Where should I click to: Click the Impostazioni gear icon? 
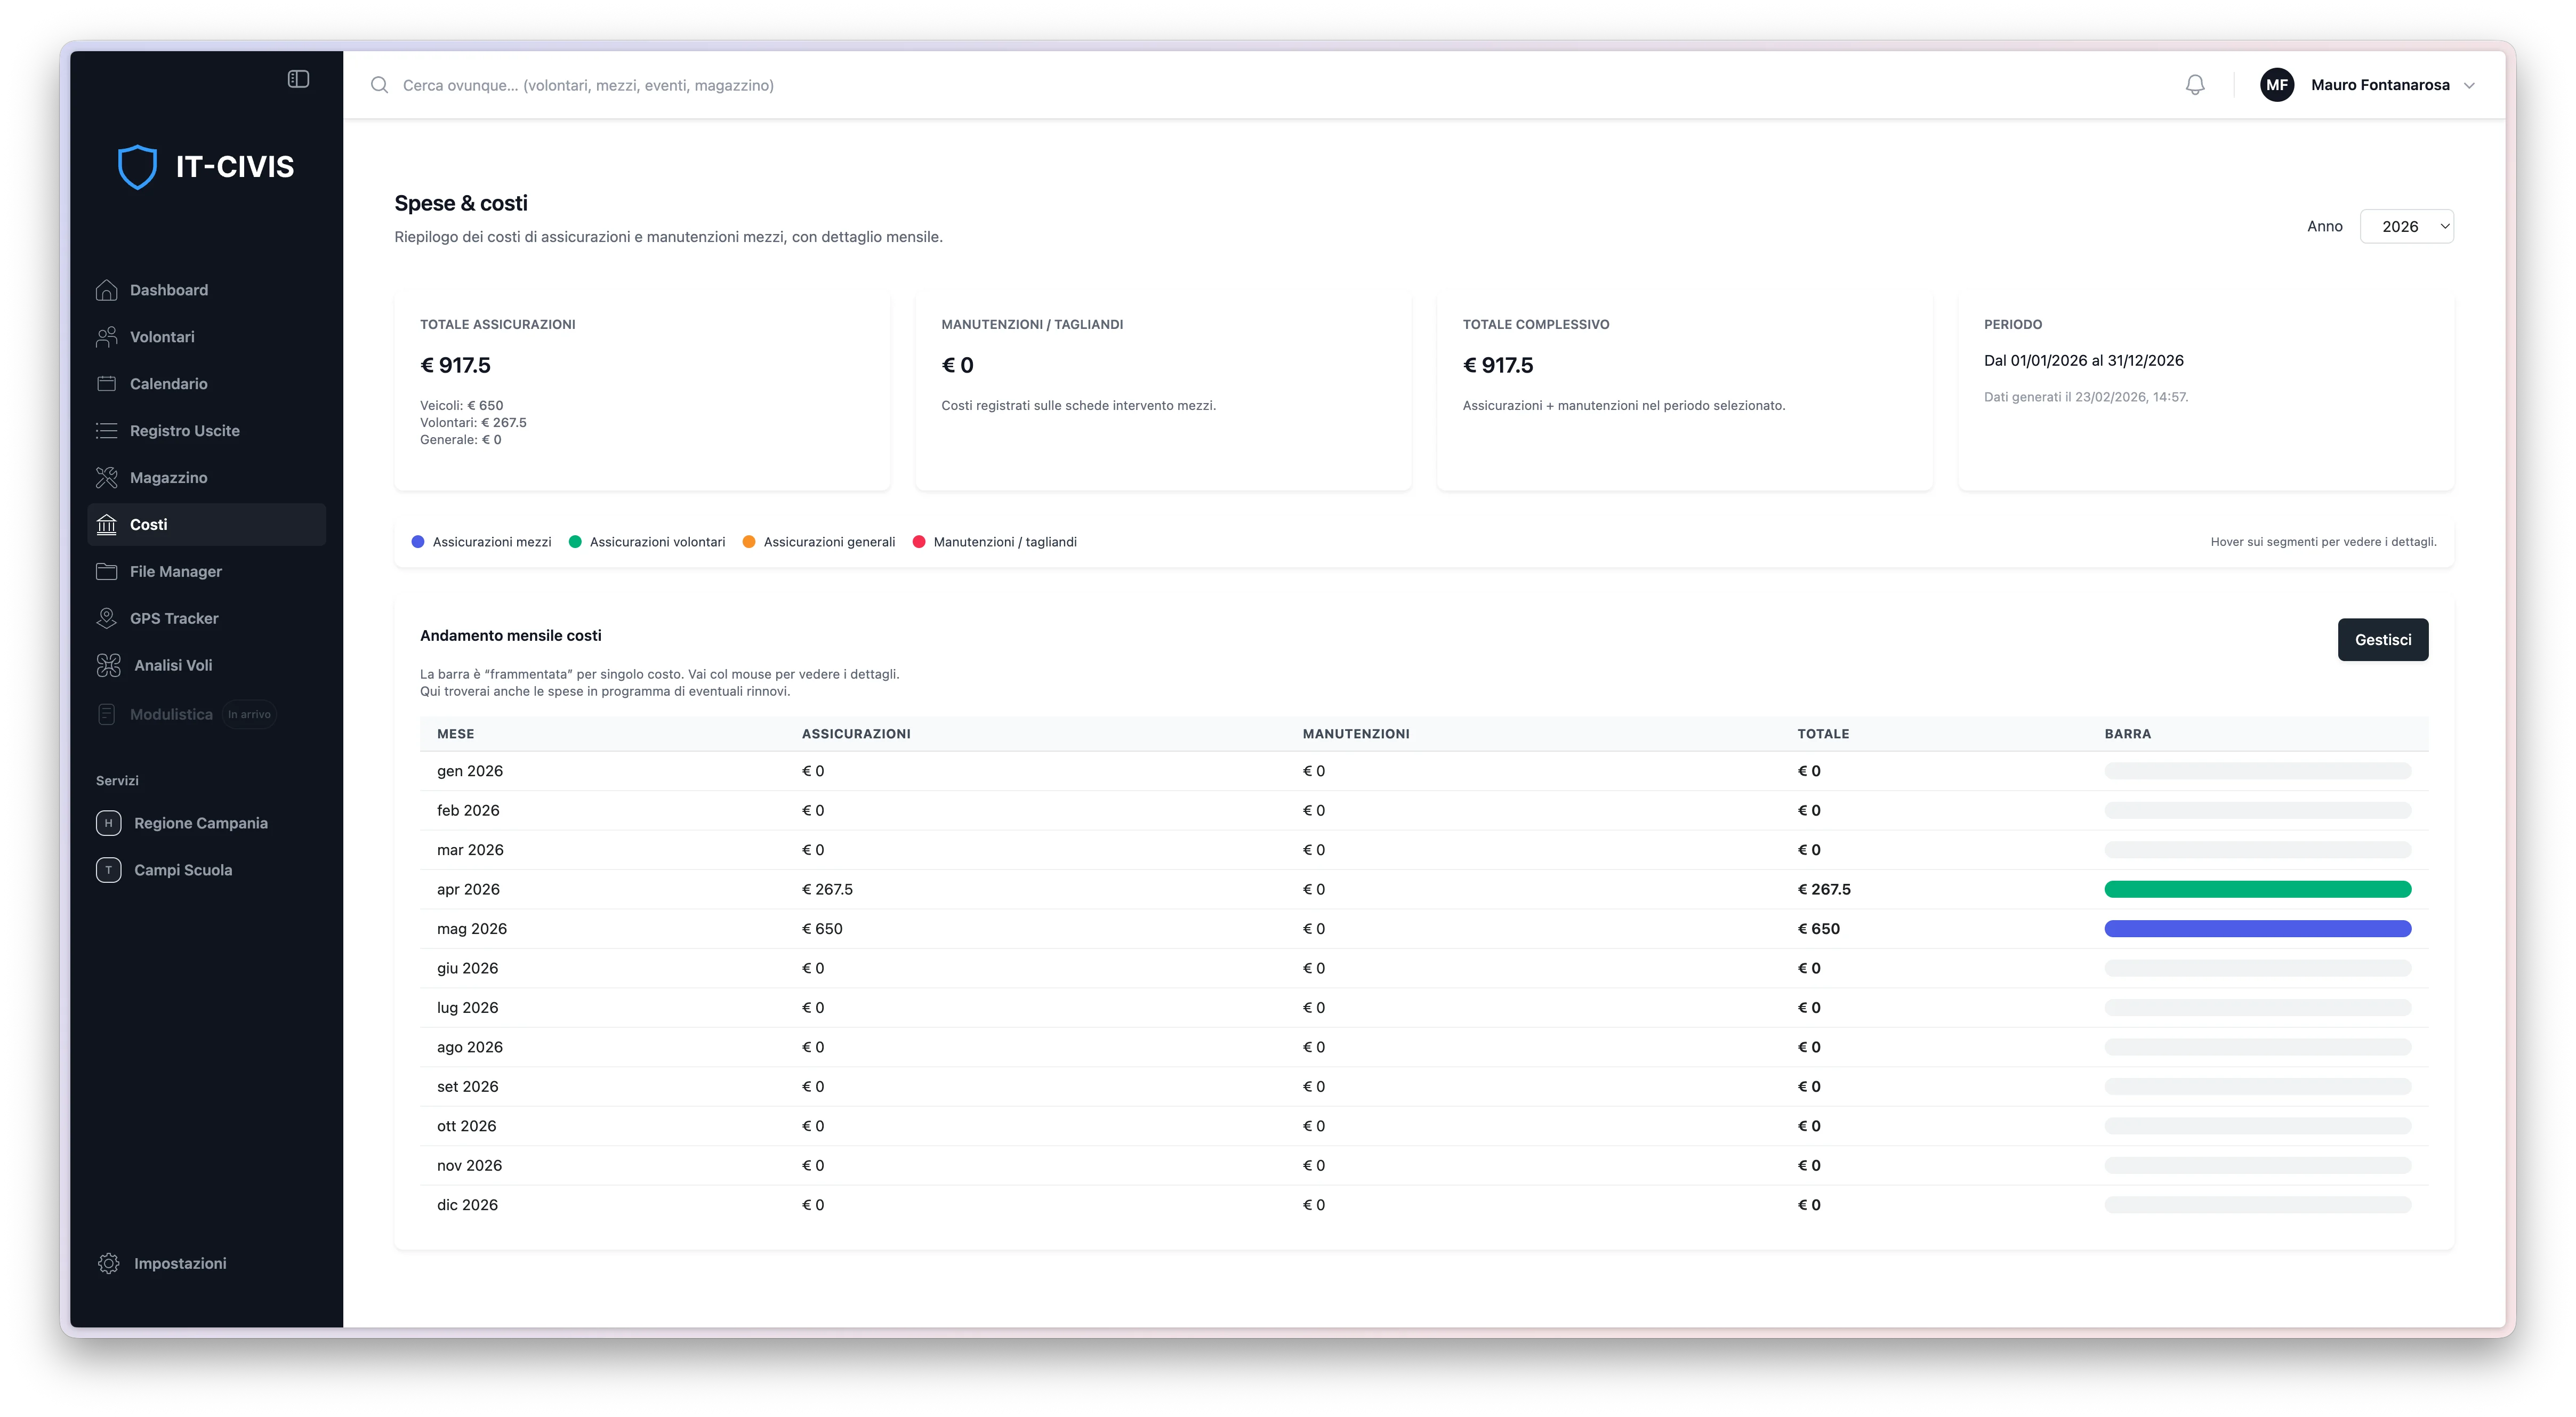[x=108, y=1264]
